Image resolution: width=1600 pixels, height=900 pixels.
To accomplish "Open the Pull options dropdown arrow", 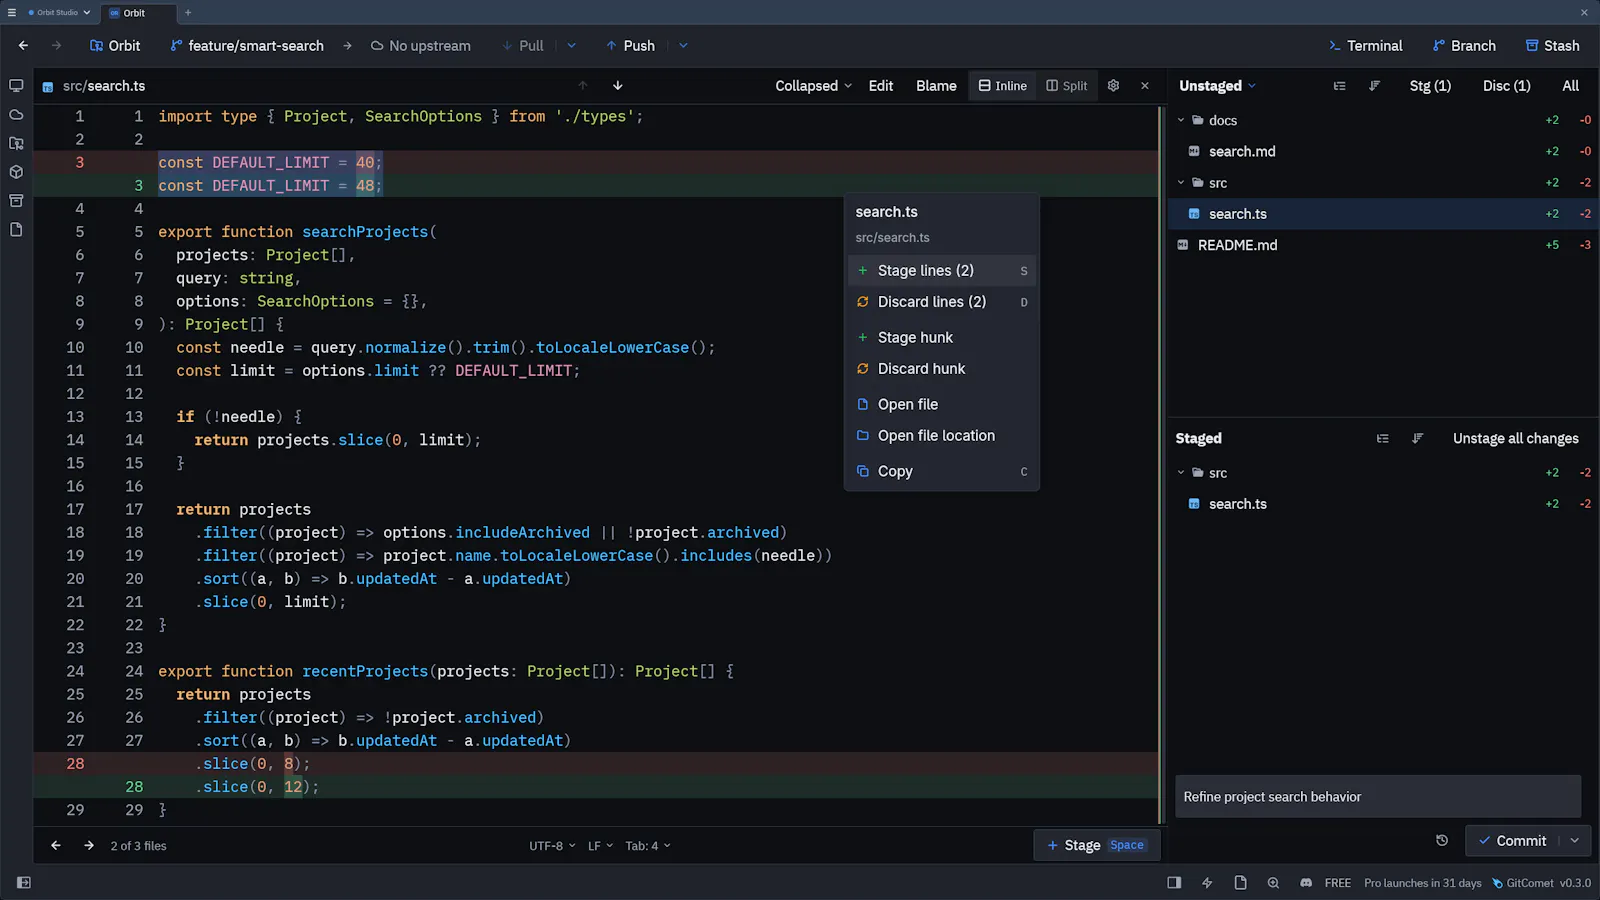I will 572,46.
